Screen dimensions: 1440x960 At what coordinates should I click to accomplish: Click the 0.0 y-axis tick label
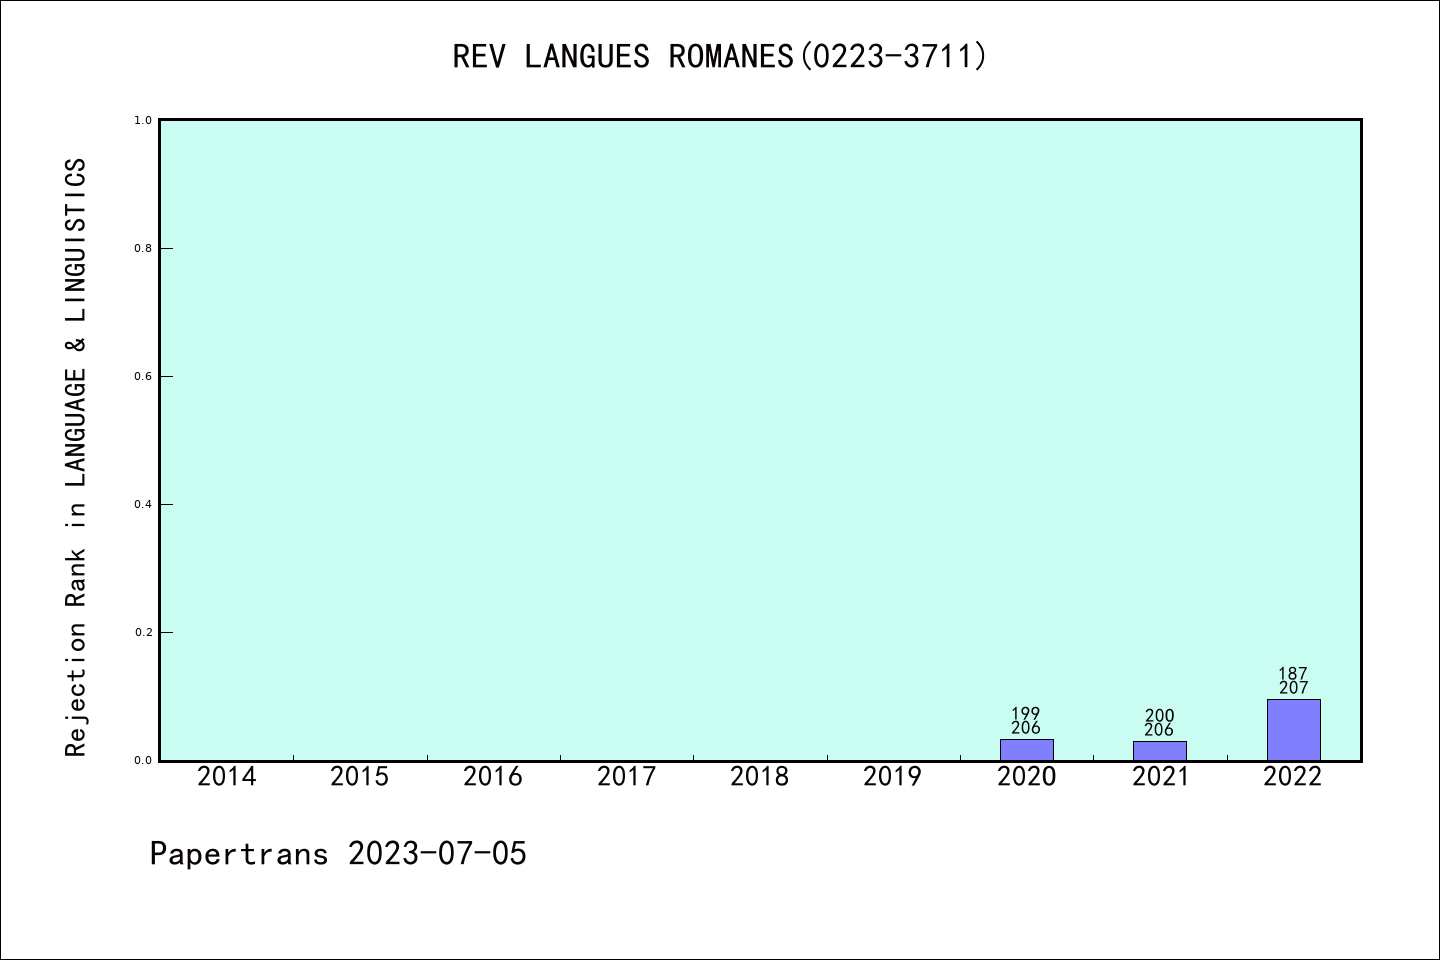[143, 760]
